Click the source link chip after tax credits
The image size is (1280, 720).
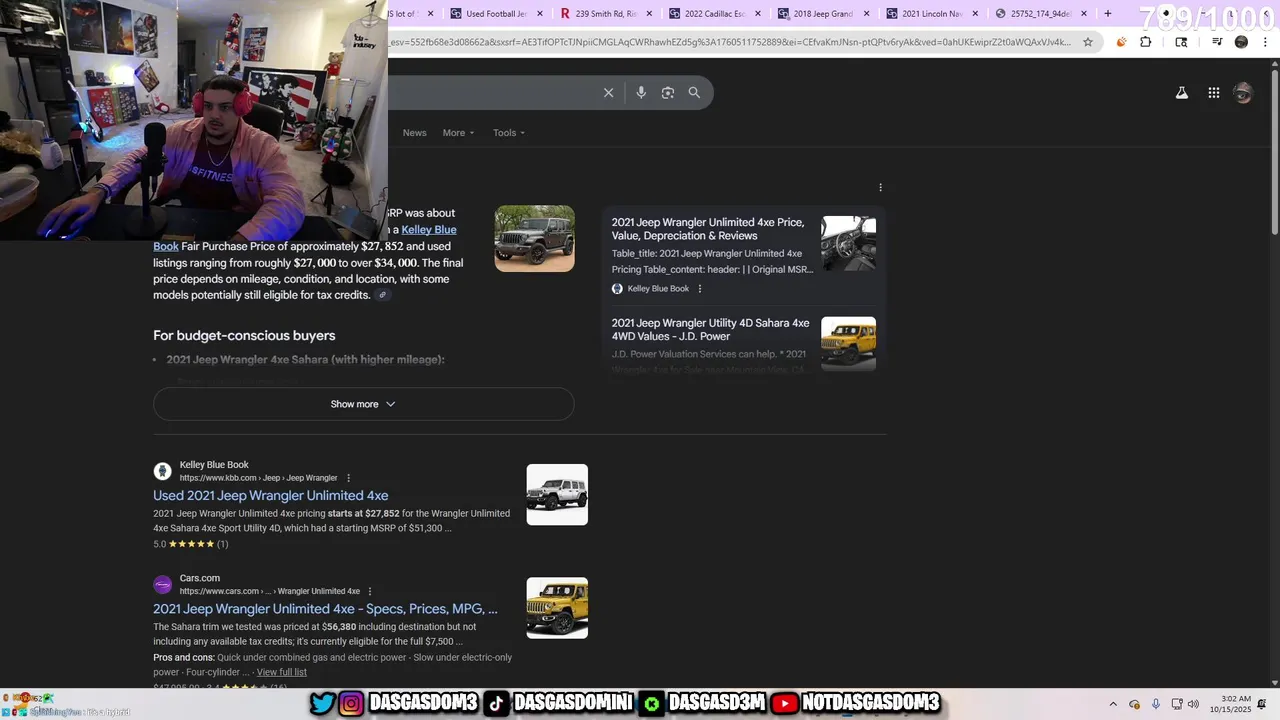(382, 295)
